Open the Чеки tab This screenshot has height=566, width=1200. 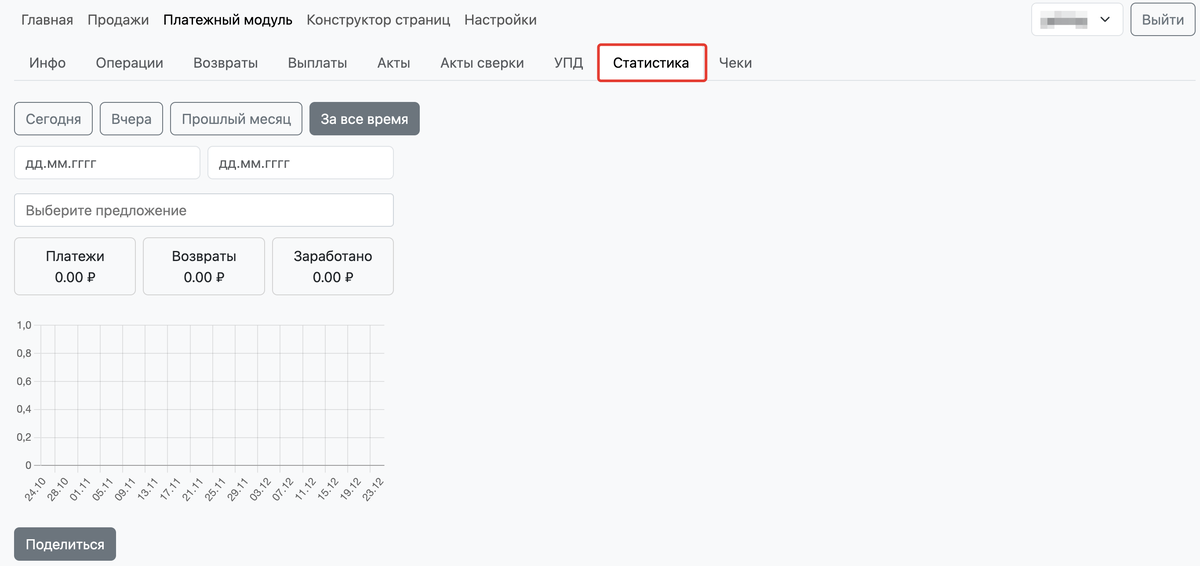coord(735,63)
